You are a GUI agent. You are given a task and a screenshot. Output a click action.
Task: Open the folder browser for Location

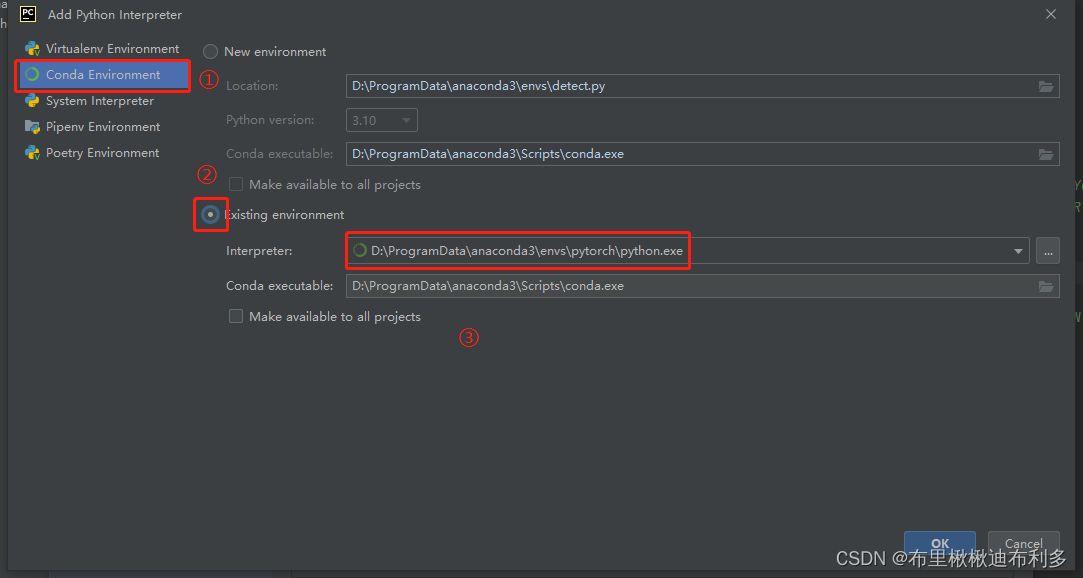coord(1046,86)
